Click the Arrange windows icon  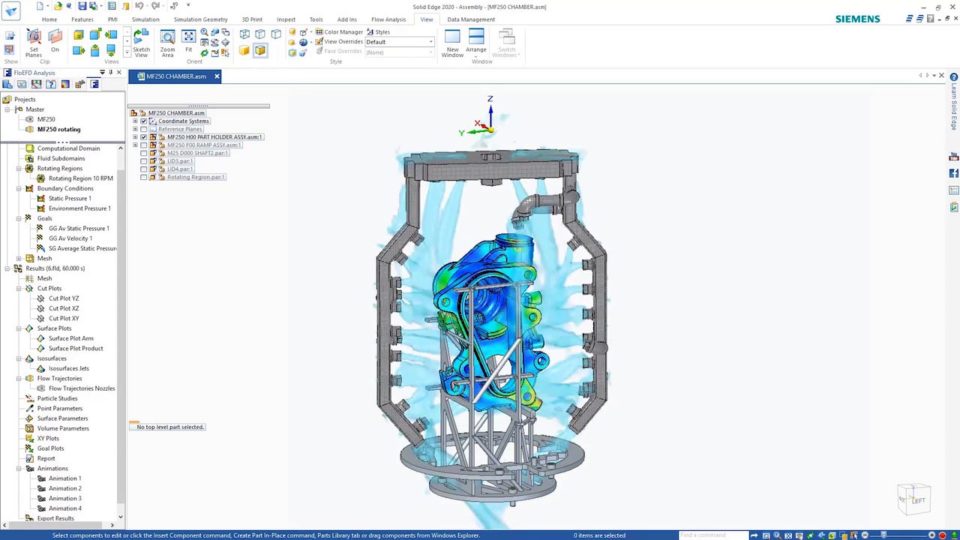point(476,41)
